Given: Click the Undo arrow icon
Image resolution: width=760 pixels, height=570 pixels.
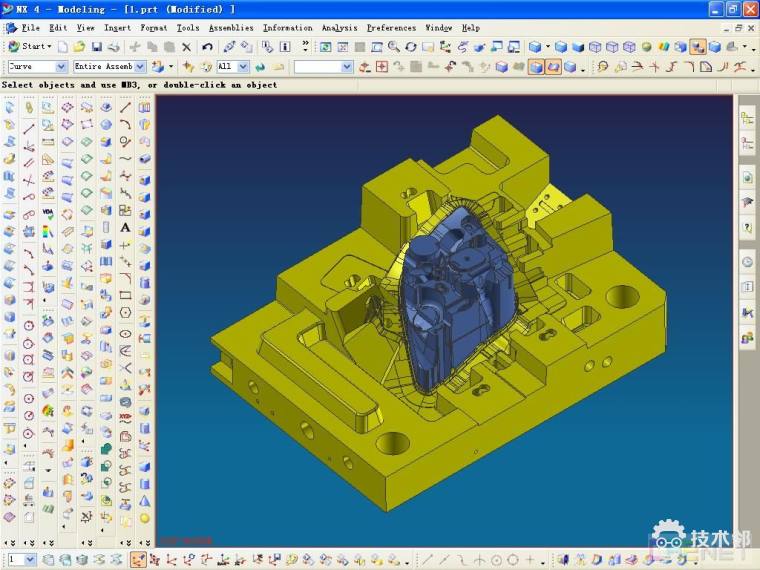Looking at the screenshot, I should [207, 47].
